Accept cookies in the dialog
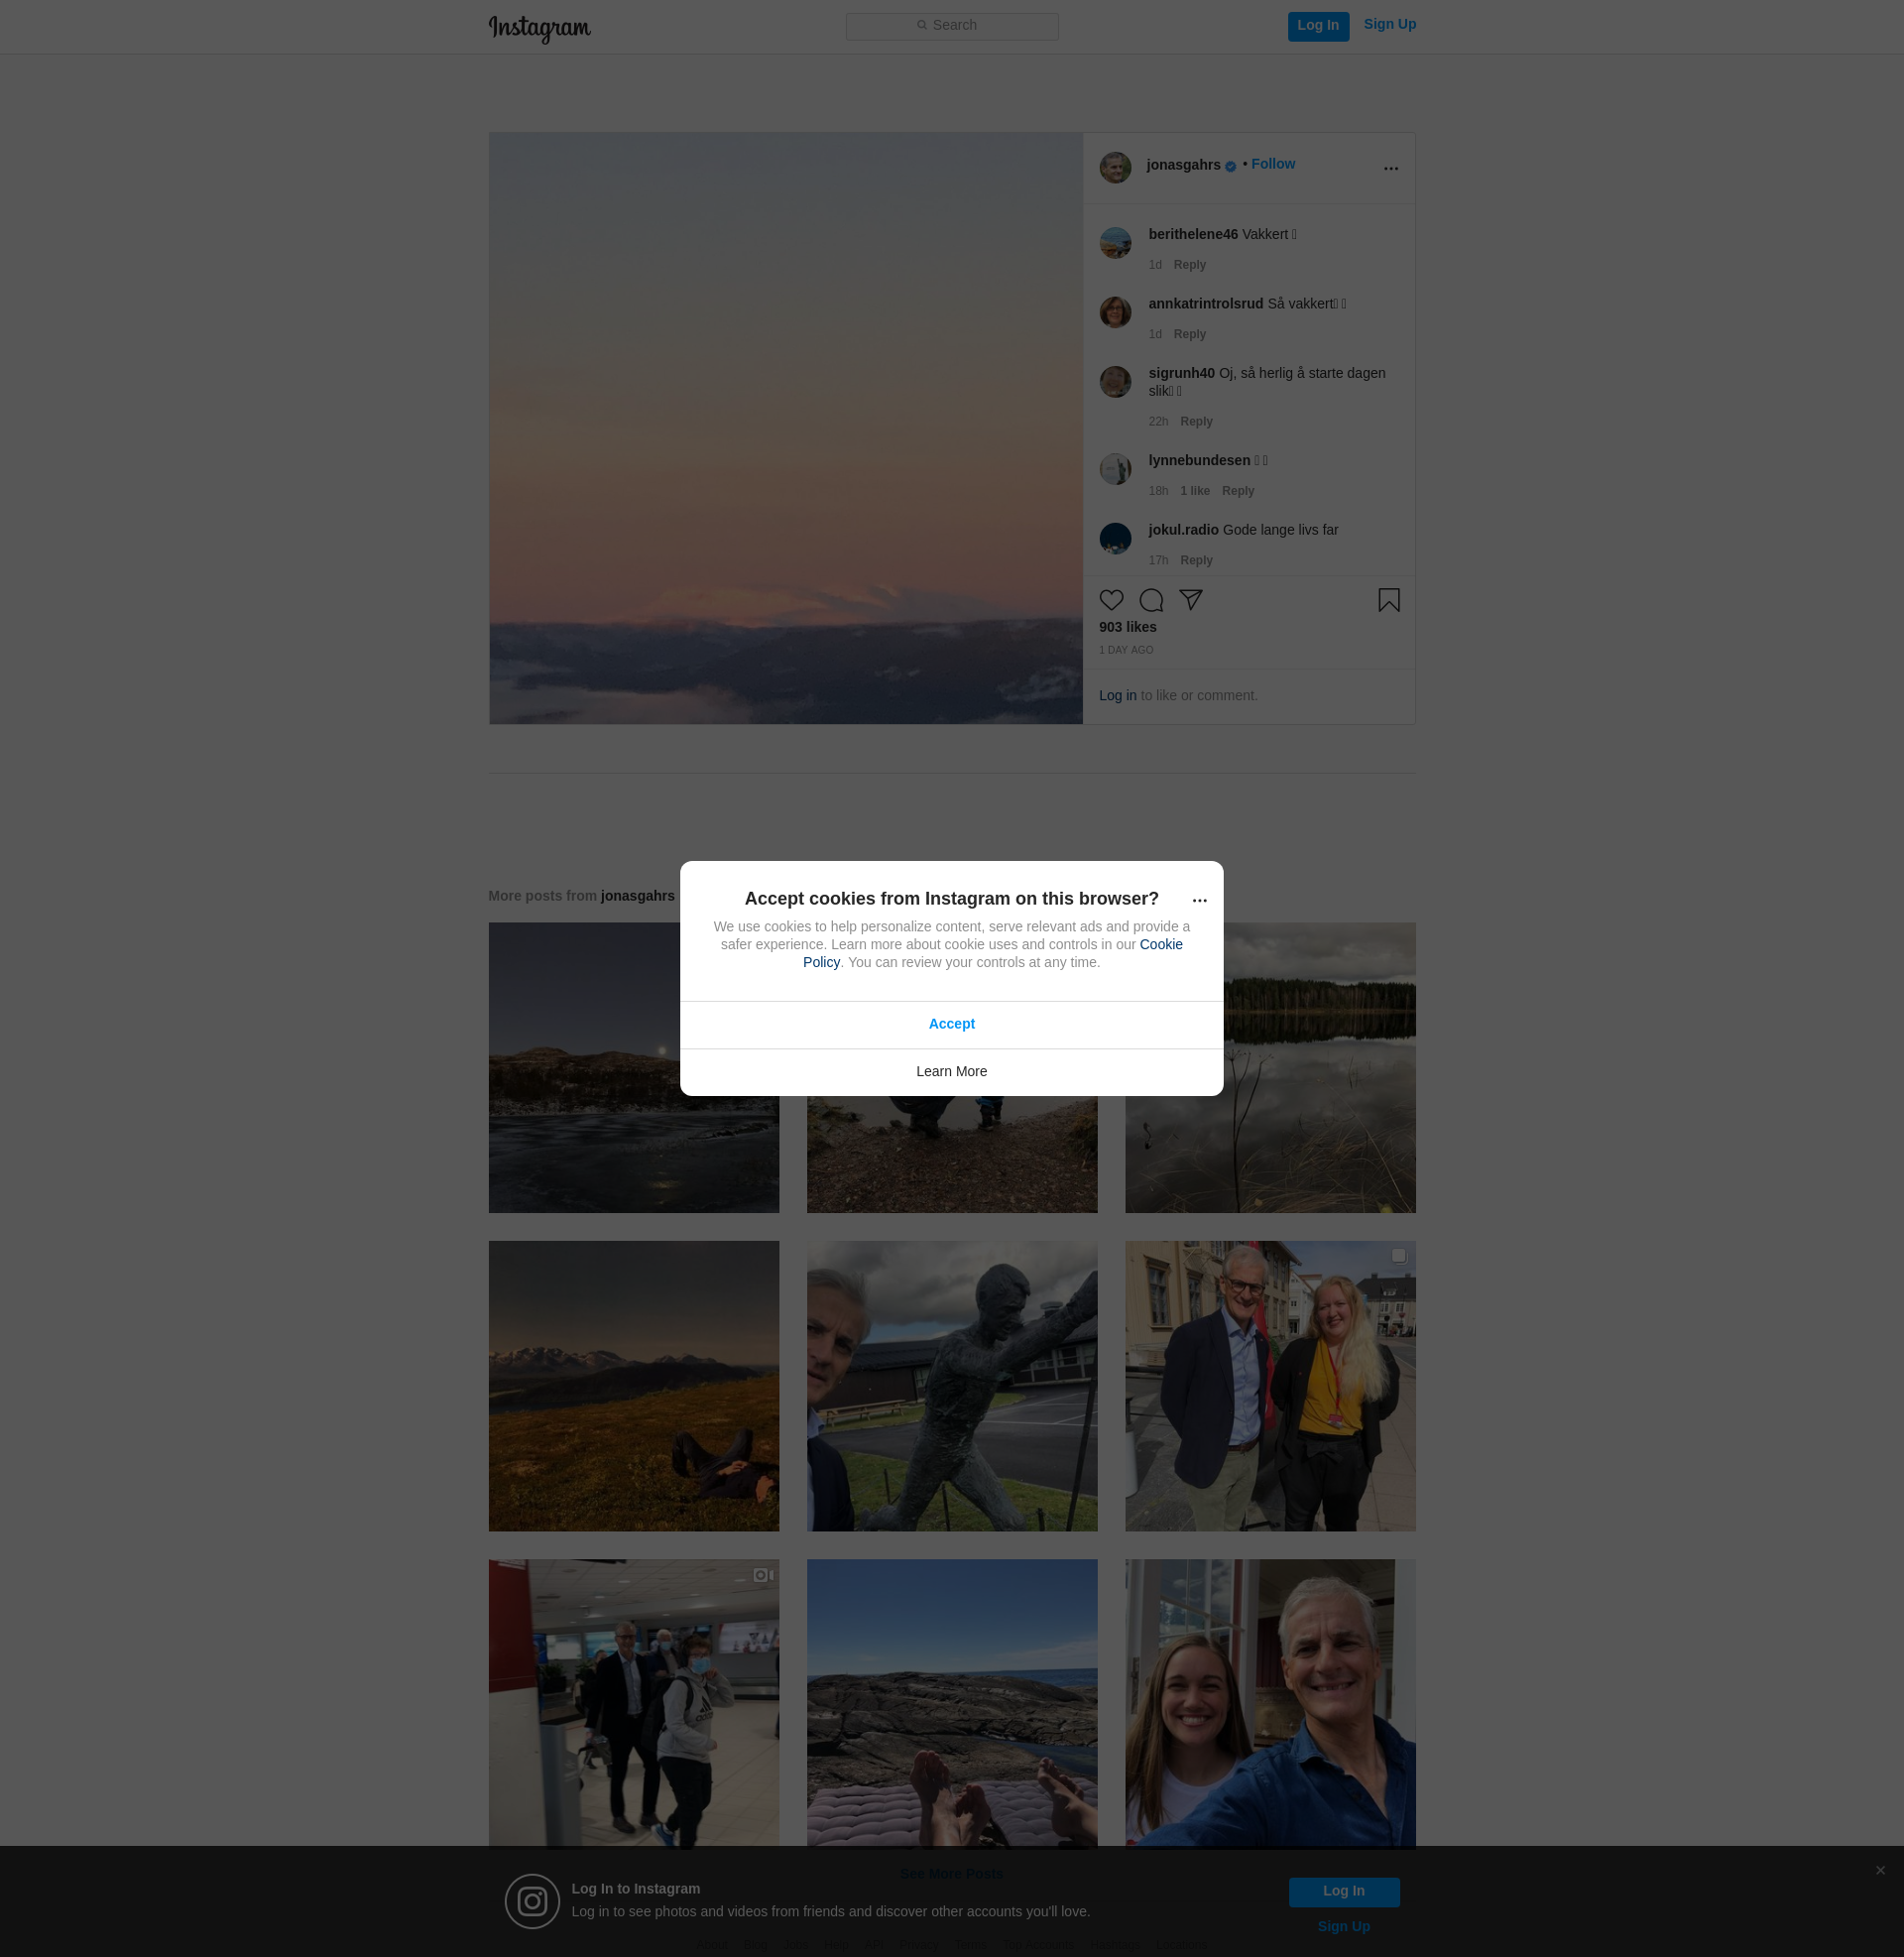 (x=951, y=1024)
